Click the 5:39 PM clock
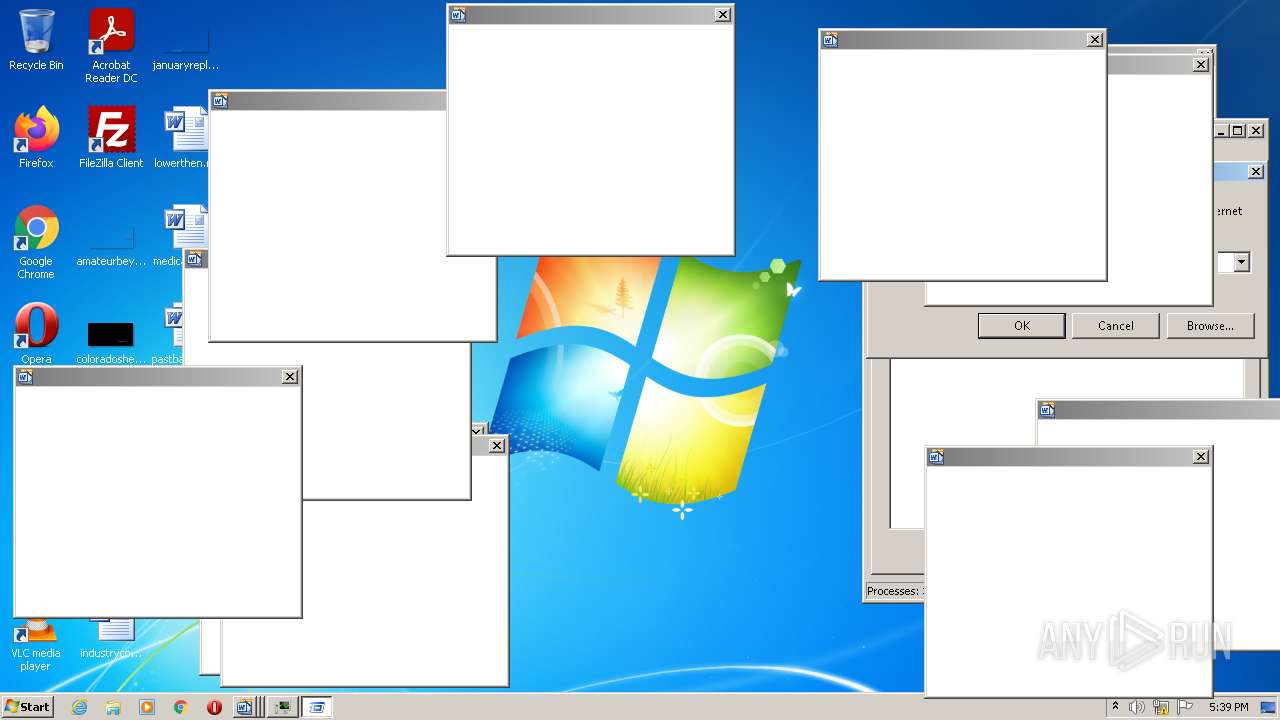This screenshot has height=720, width=1280. [x=1228, y=707]
